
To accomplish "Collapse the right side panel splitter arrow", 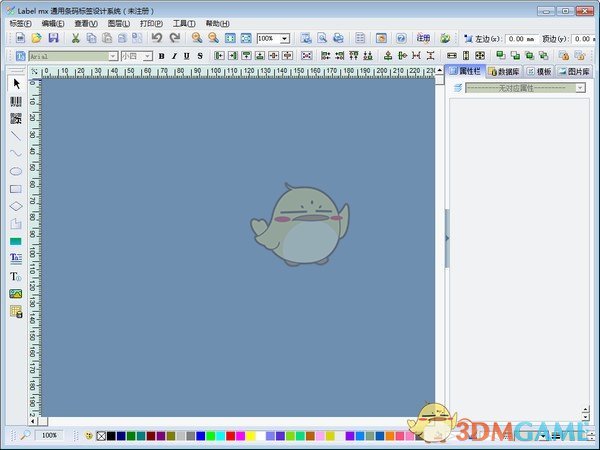I will coord(447,238).
